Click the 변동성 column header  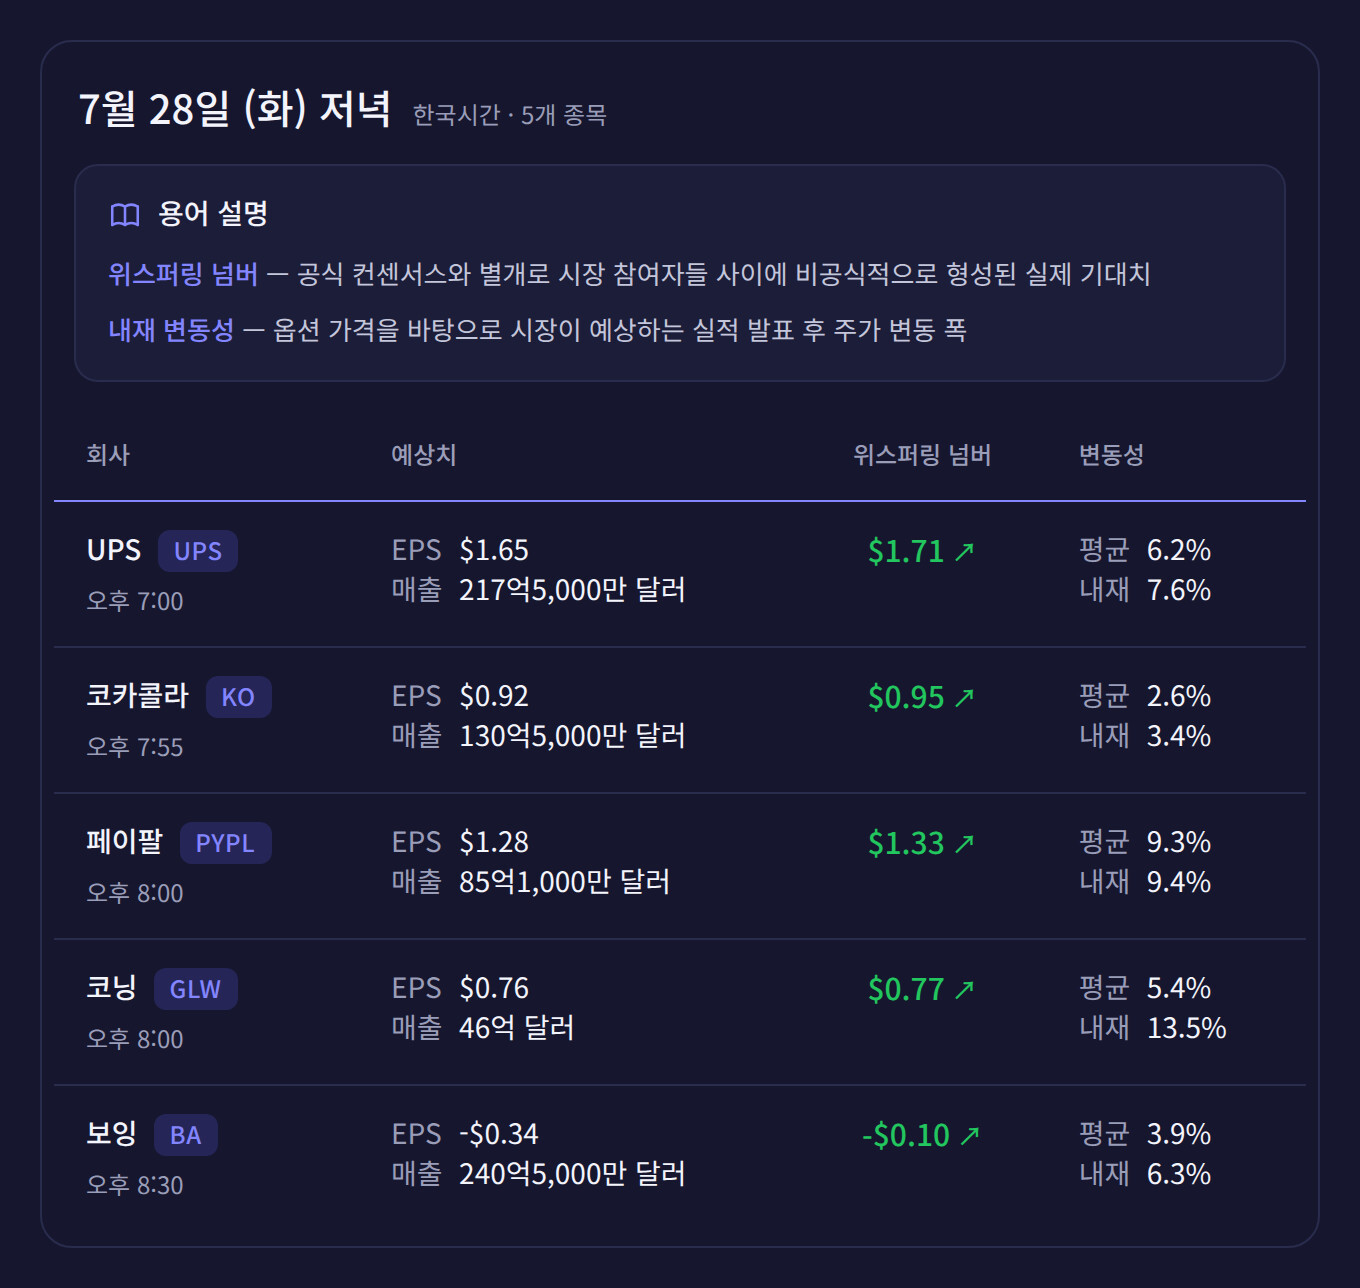pyautogui.click(x=1111, y=455)
